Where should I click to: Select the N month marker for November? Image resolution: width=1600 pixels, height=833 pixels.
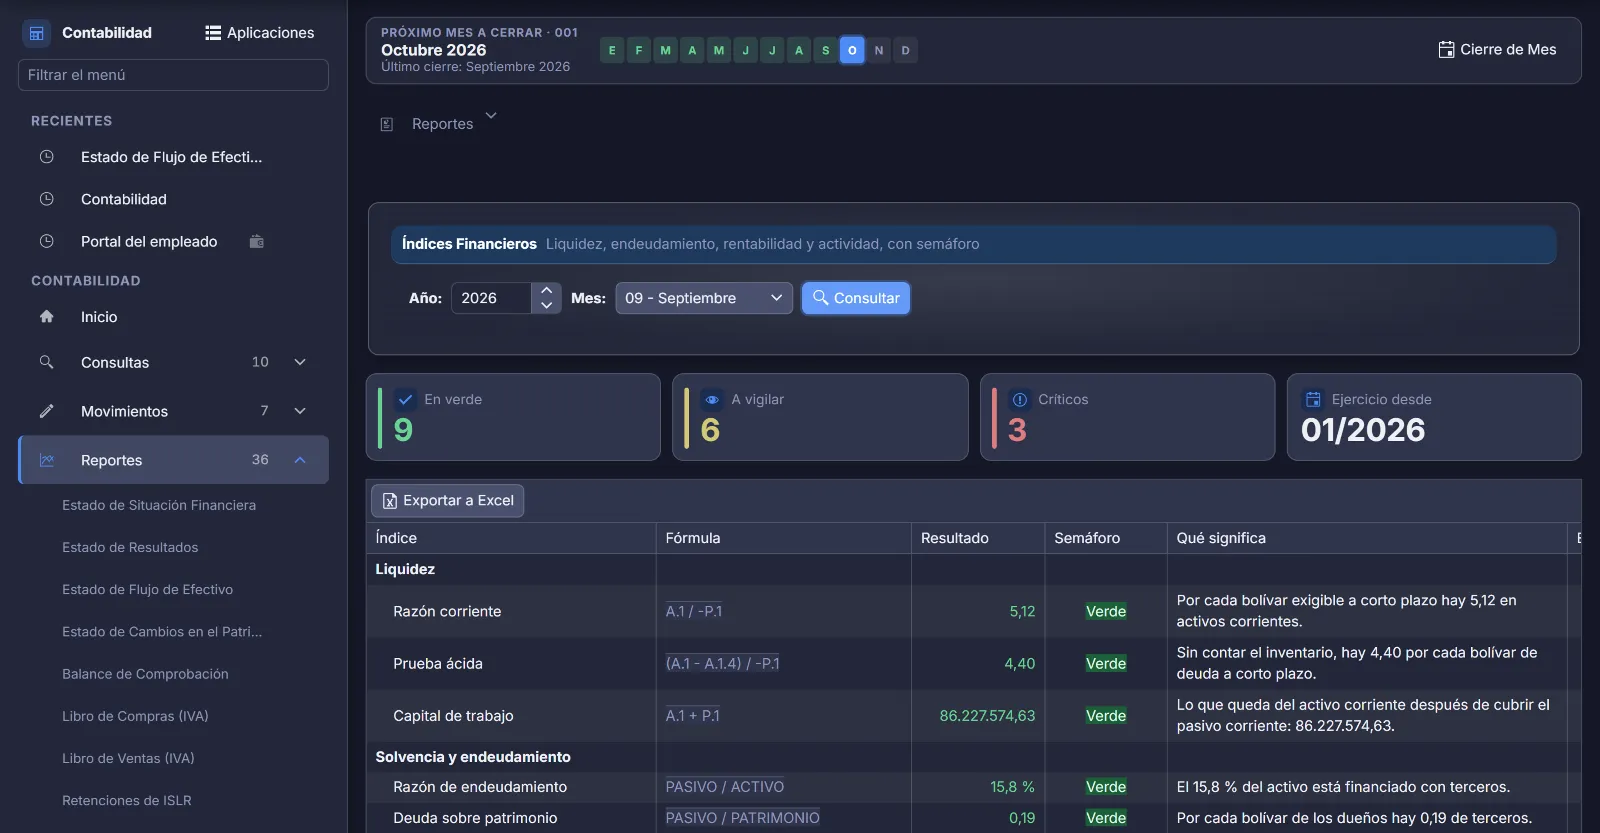[879, 50]
